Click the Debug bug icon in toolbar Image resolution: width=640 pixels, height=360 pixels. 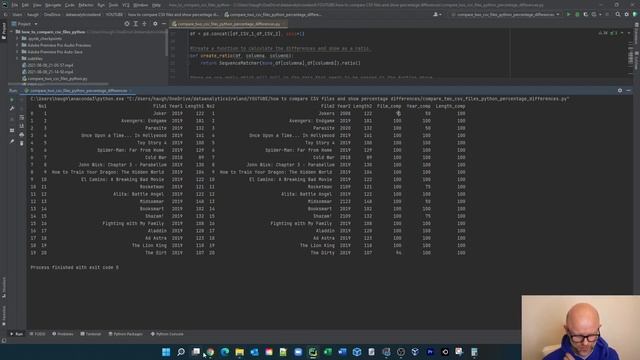(577, 15)
